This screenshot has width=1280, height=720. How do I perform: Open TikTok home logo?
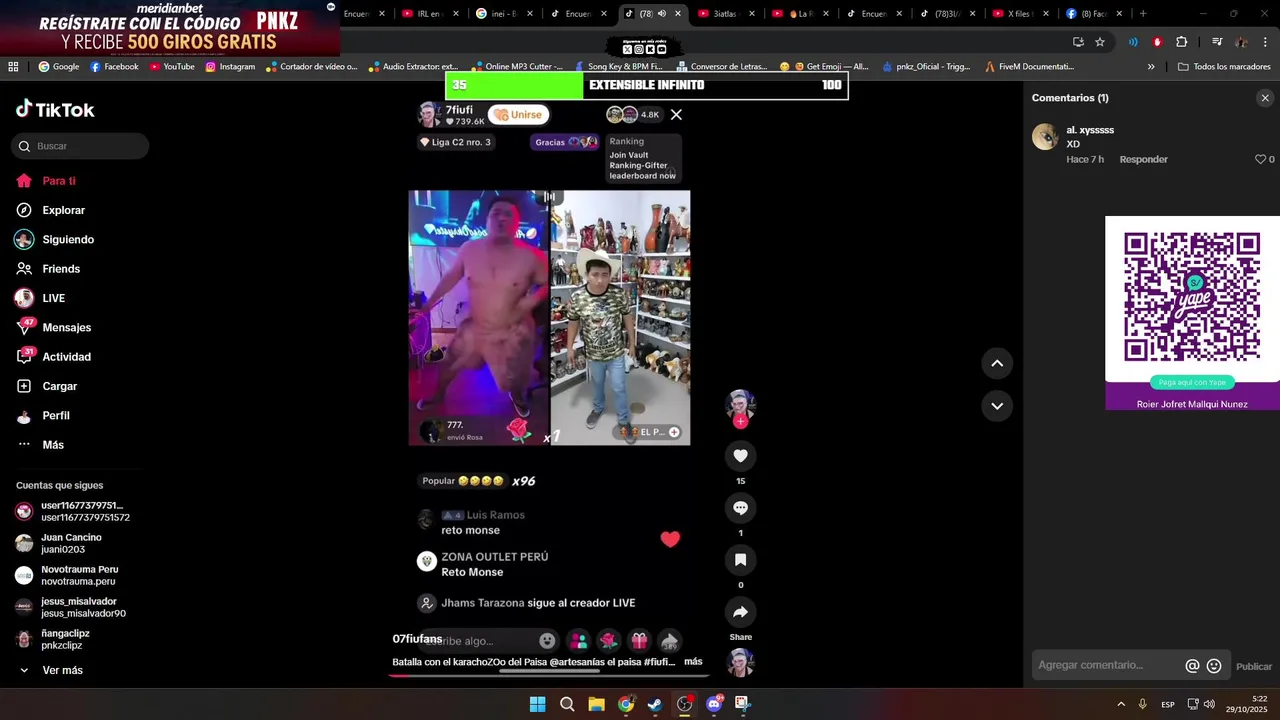55,109
